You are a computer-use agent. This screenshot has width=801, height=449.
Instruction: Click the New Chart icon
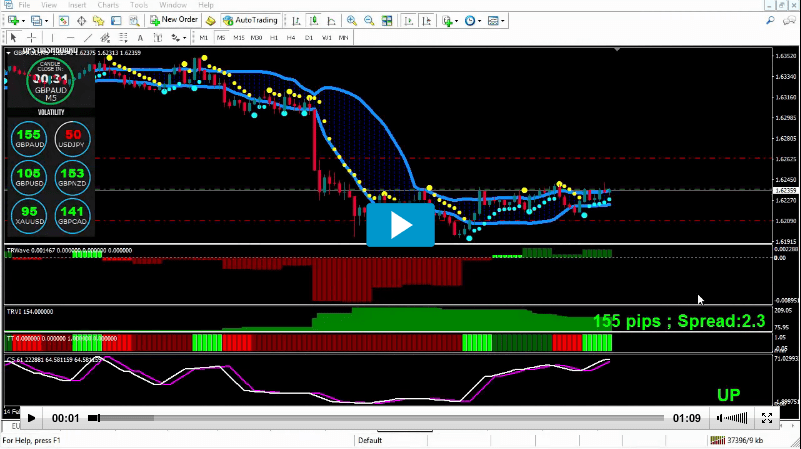pyautogui.click(x=13, y=20)
